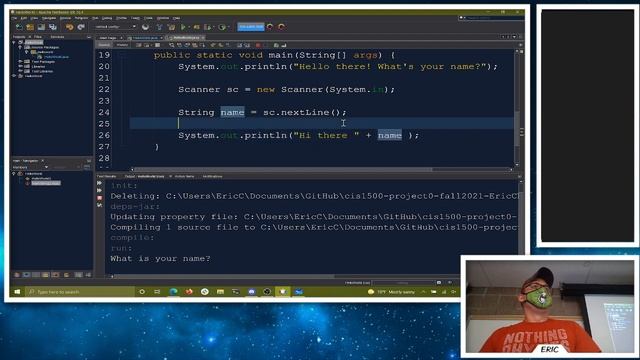The height and width of the screenshot is (360, 640).
Task: Click the cancel-process icon in status bar
Action: (439, 282)
